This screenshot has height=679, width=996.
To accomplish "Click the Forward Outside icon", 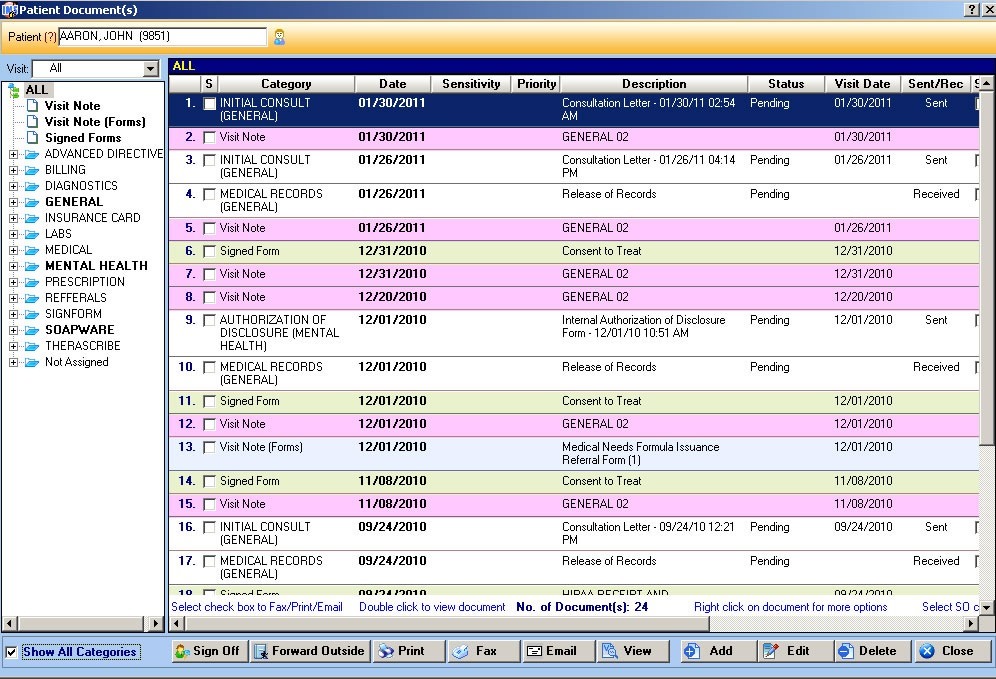I will [260, 651].
